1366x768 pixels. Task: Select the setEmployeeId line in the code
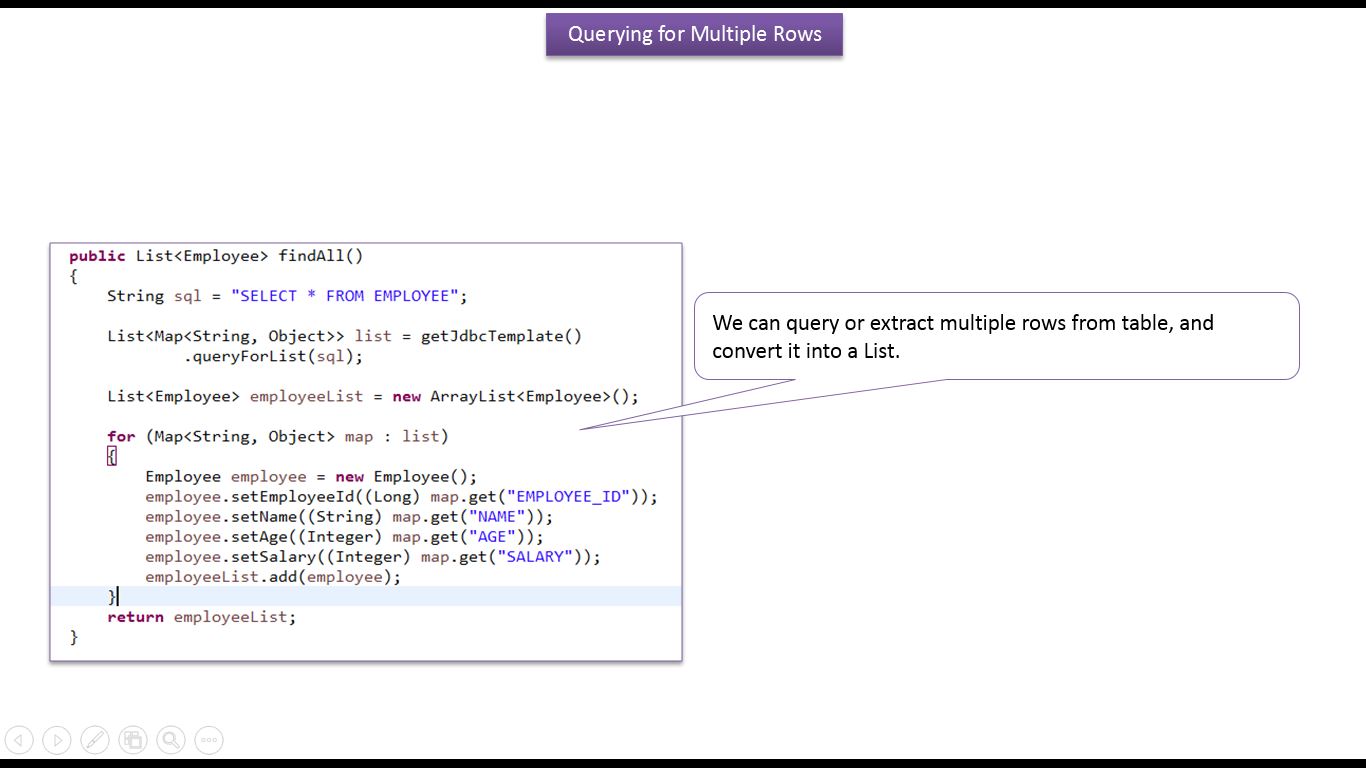tap(400, 496)
